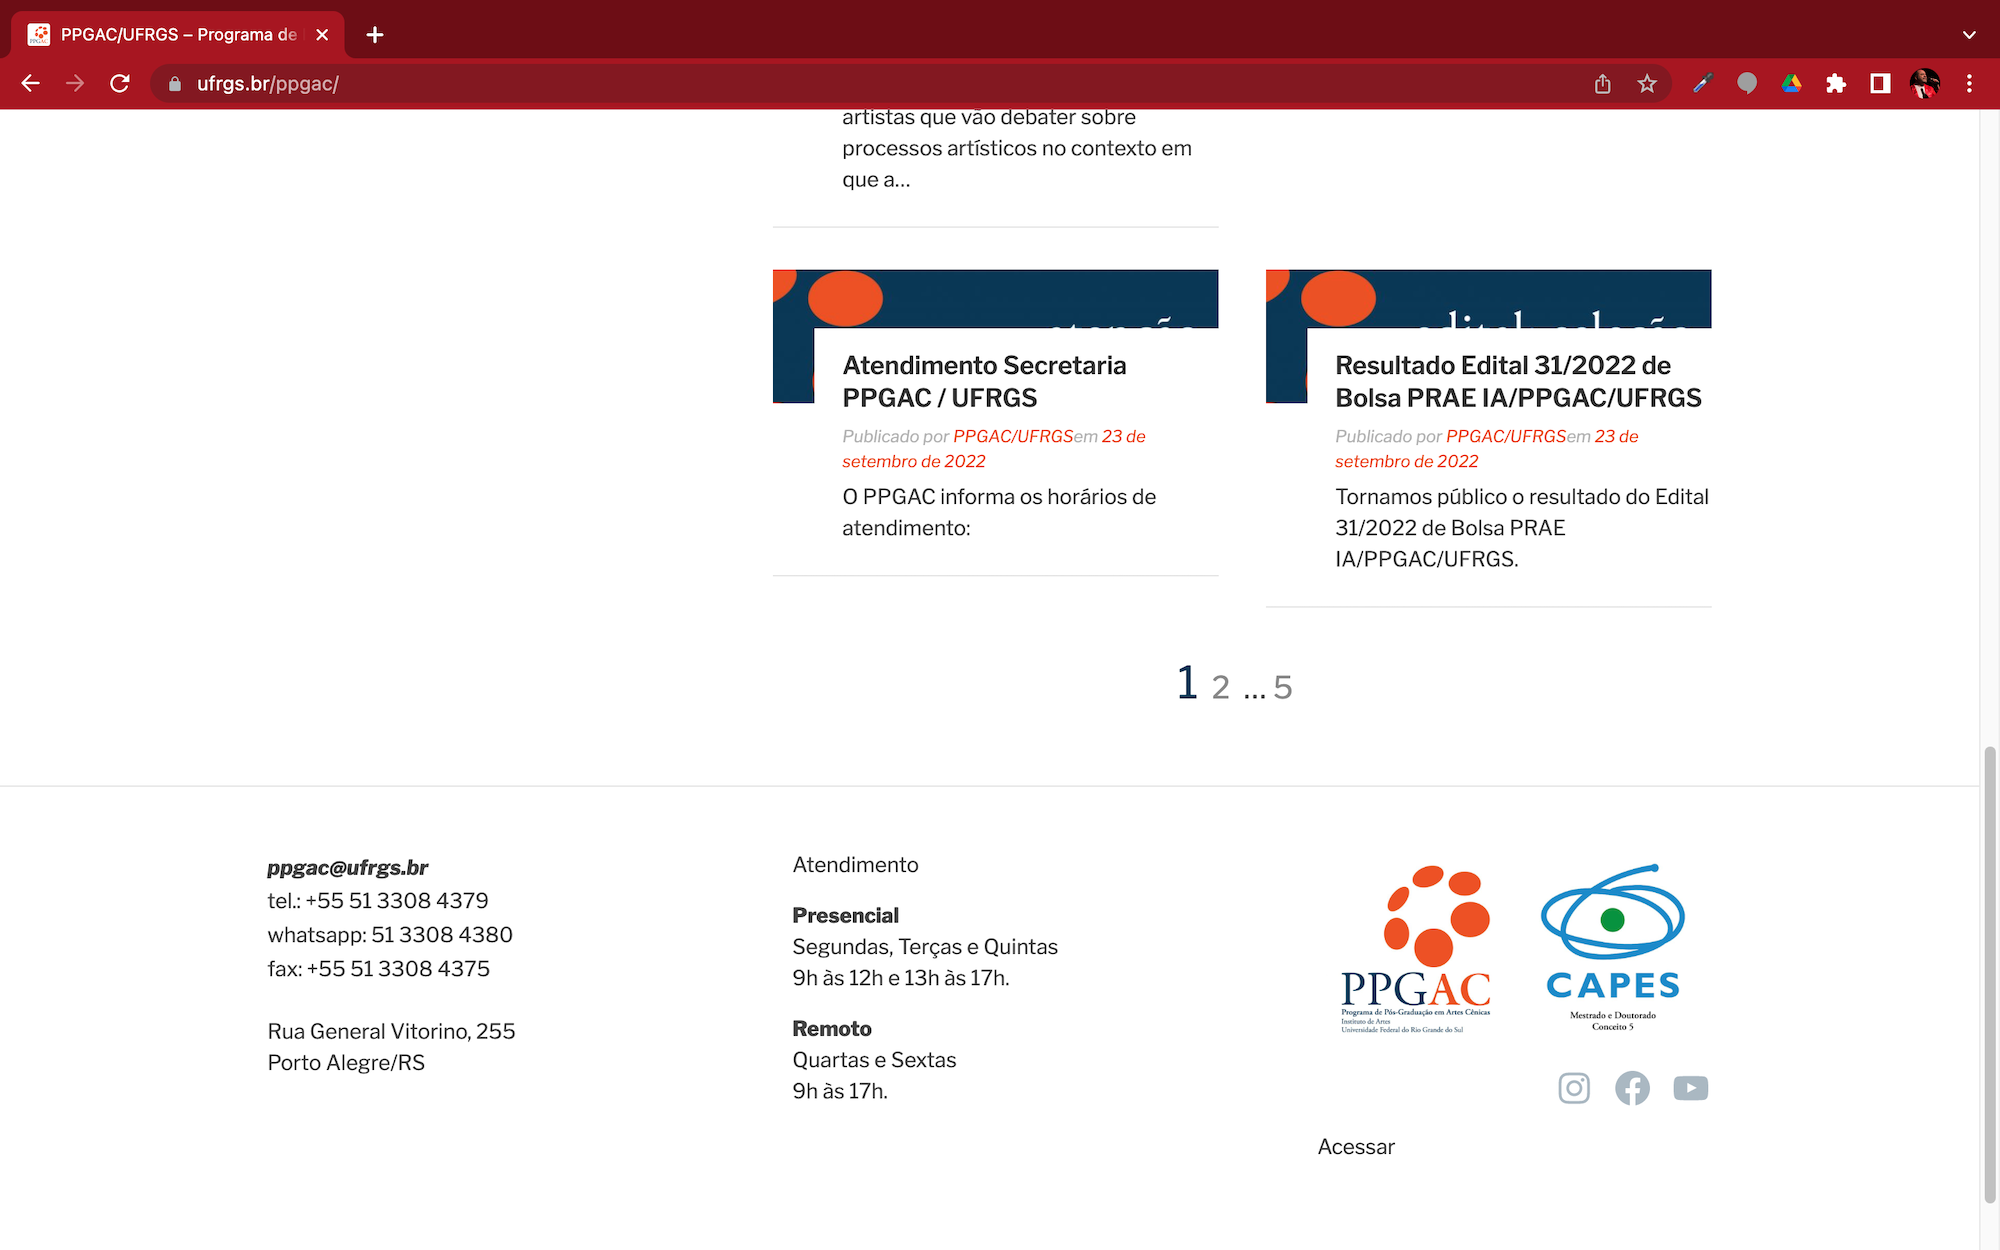Screen dimensions: 2000x1250
Task: Toggle the Chrome side panel
Action: (x=1880, y=84)
